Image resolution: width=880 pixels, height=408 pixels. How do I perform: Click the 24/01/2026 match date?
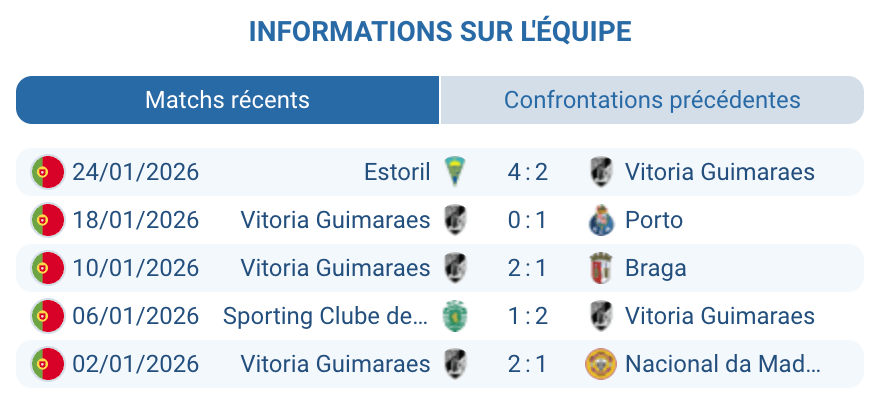pyautogui.click(x=135, y=172)
